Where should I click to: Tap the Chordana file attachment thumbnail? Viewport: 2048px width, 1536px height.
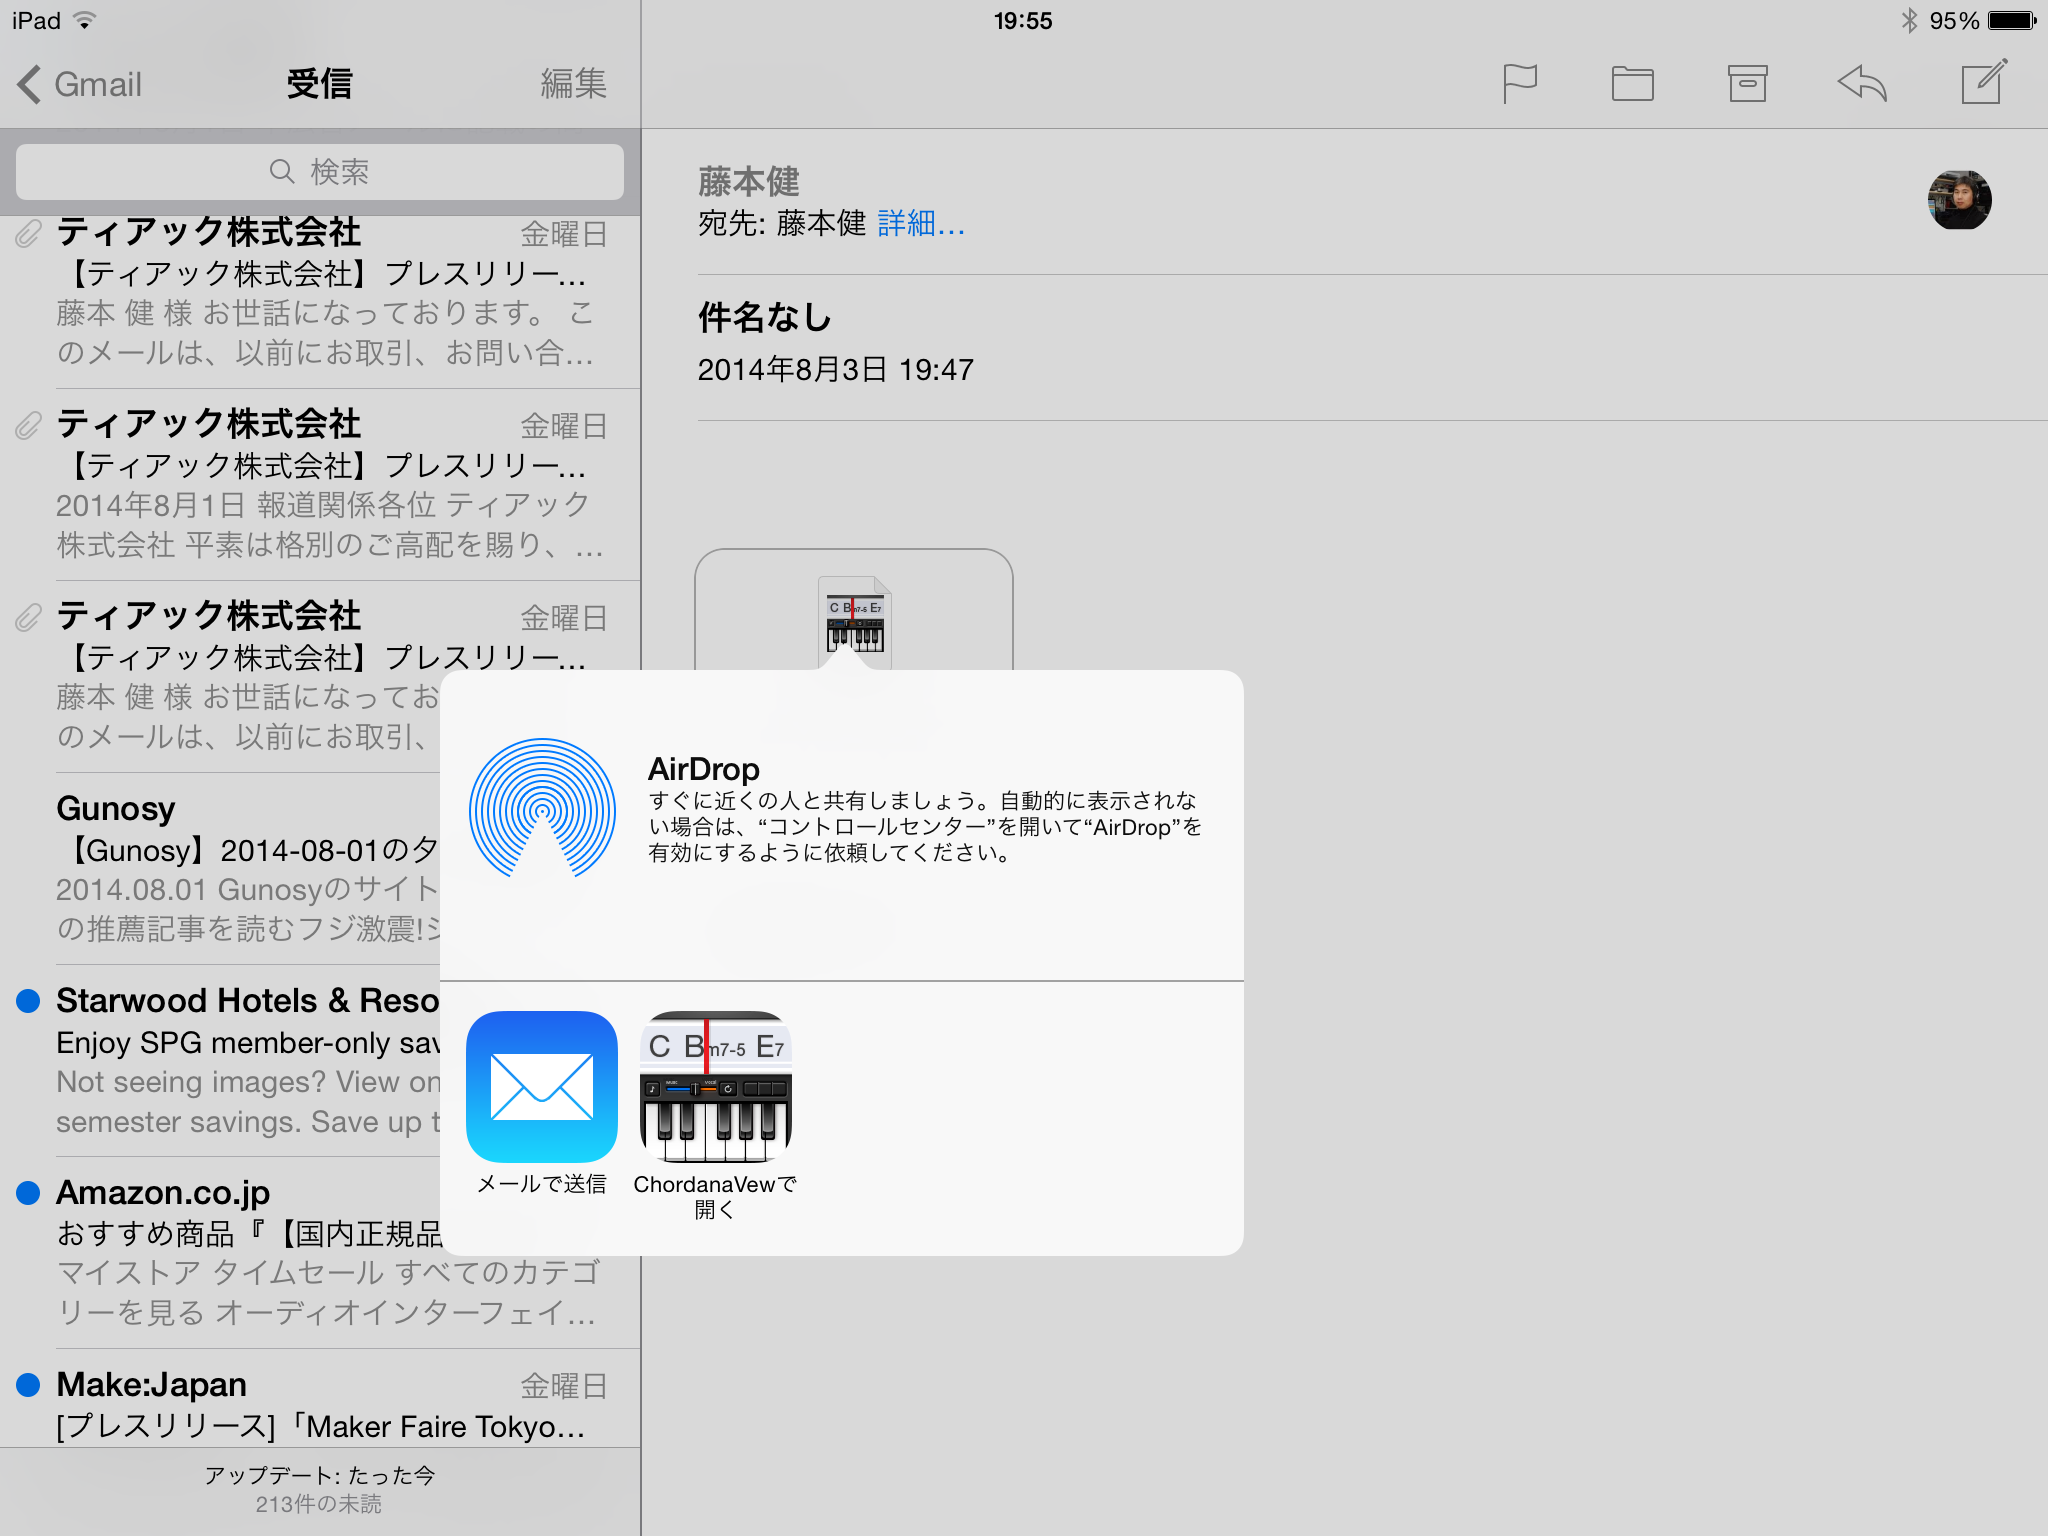click(854, 610)
